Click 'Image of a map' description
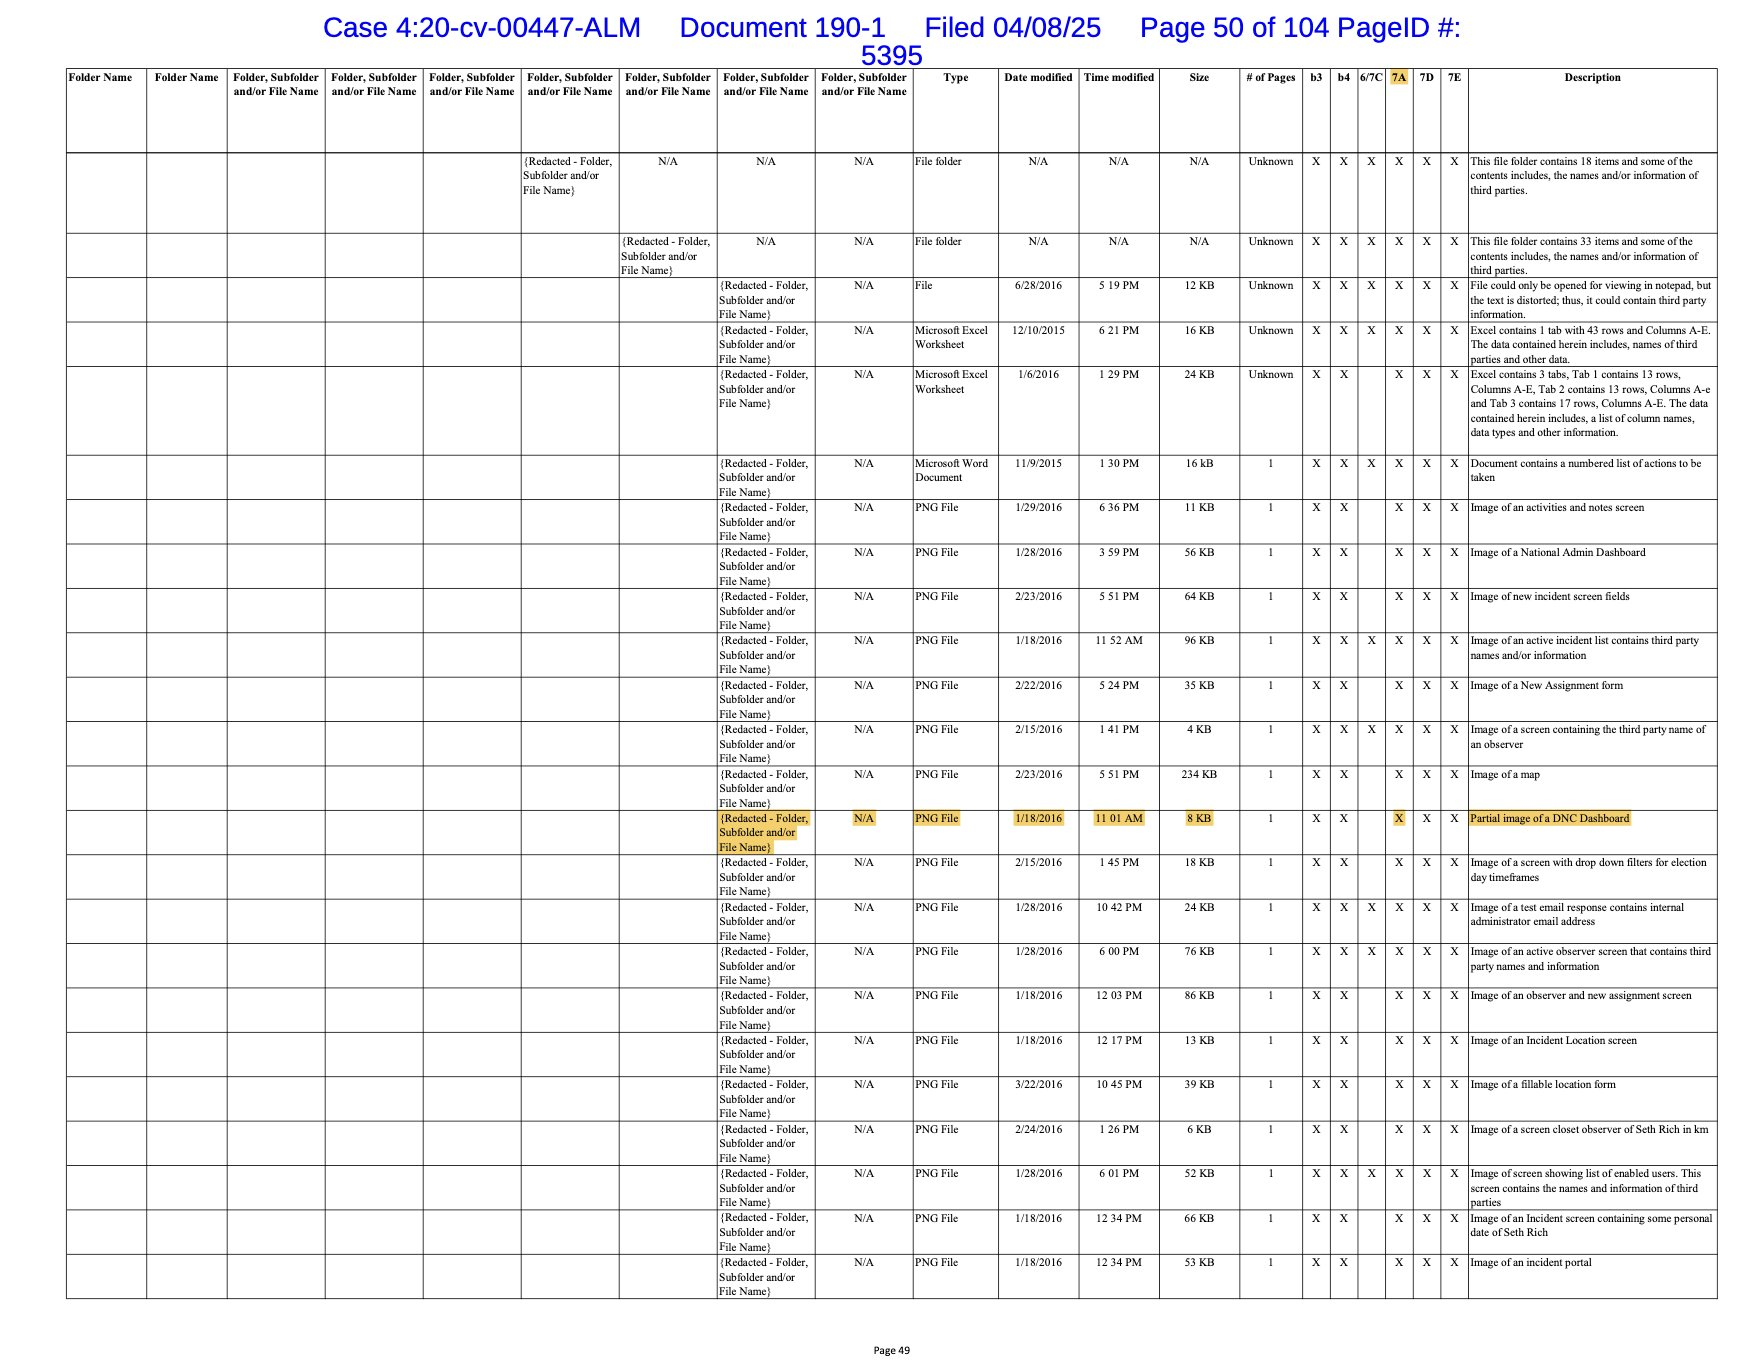 click(1504, 775)
